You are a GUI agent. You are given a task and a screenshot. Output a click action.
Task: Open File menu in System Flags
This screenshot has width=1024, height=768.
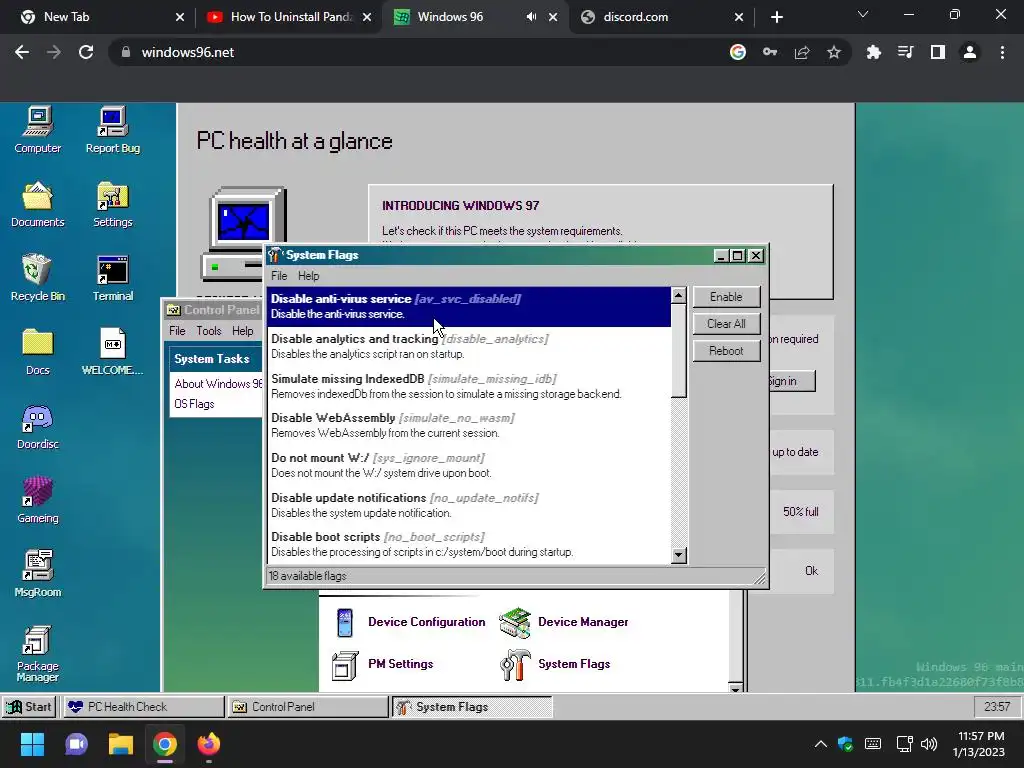tap(279, 276)
